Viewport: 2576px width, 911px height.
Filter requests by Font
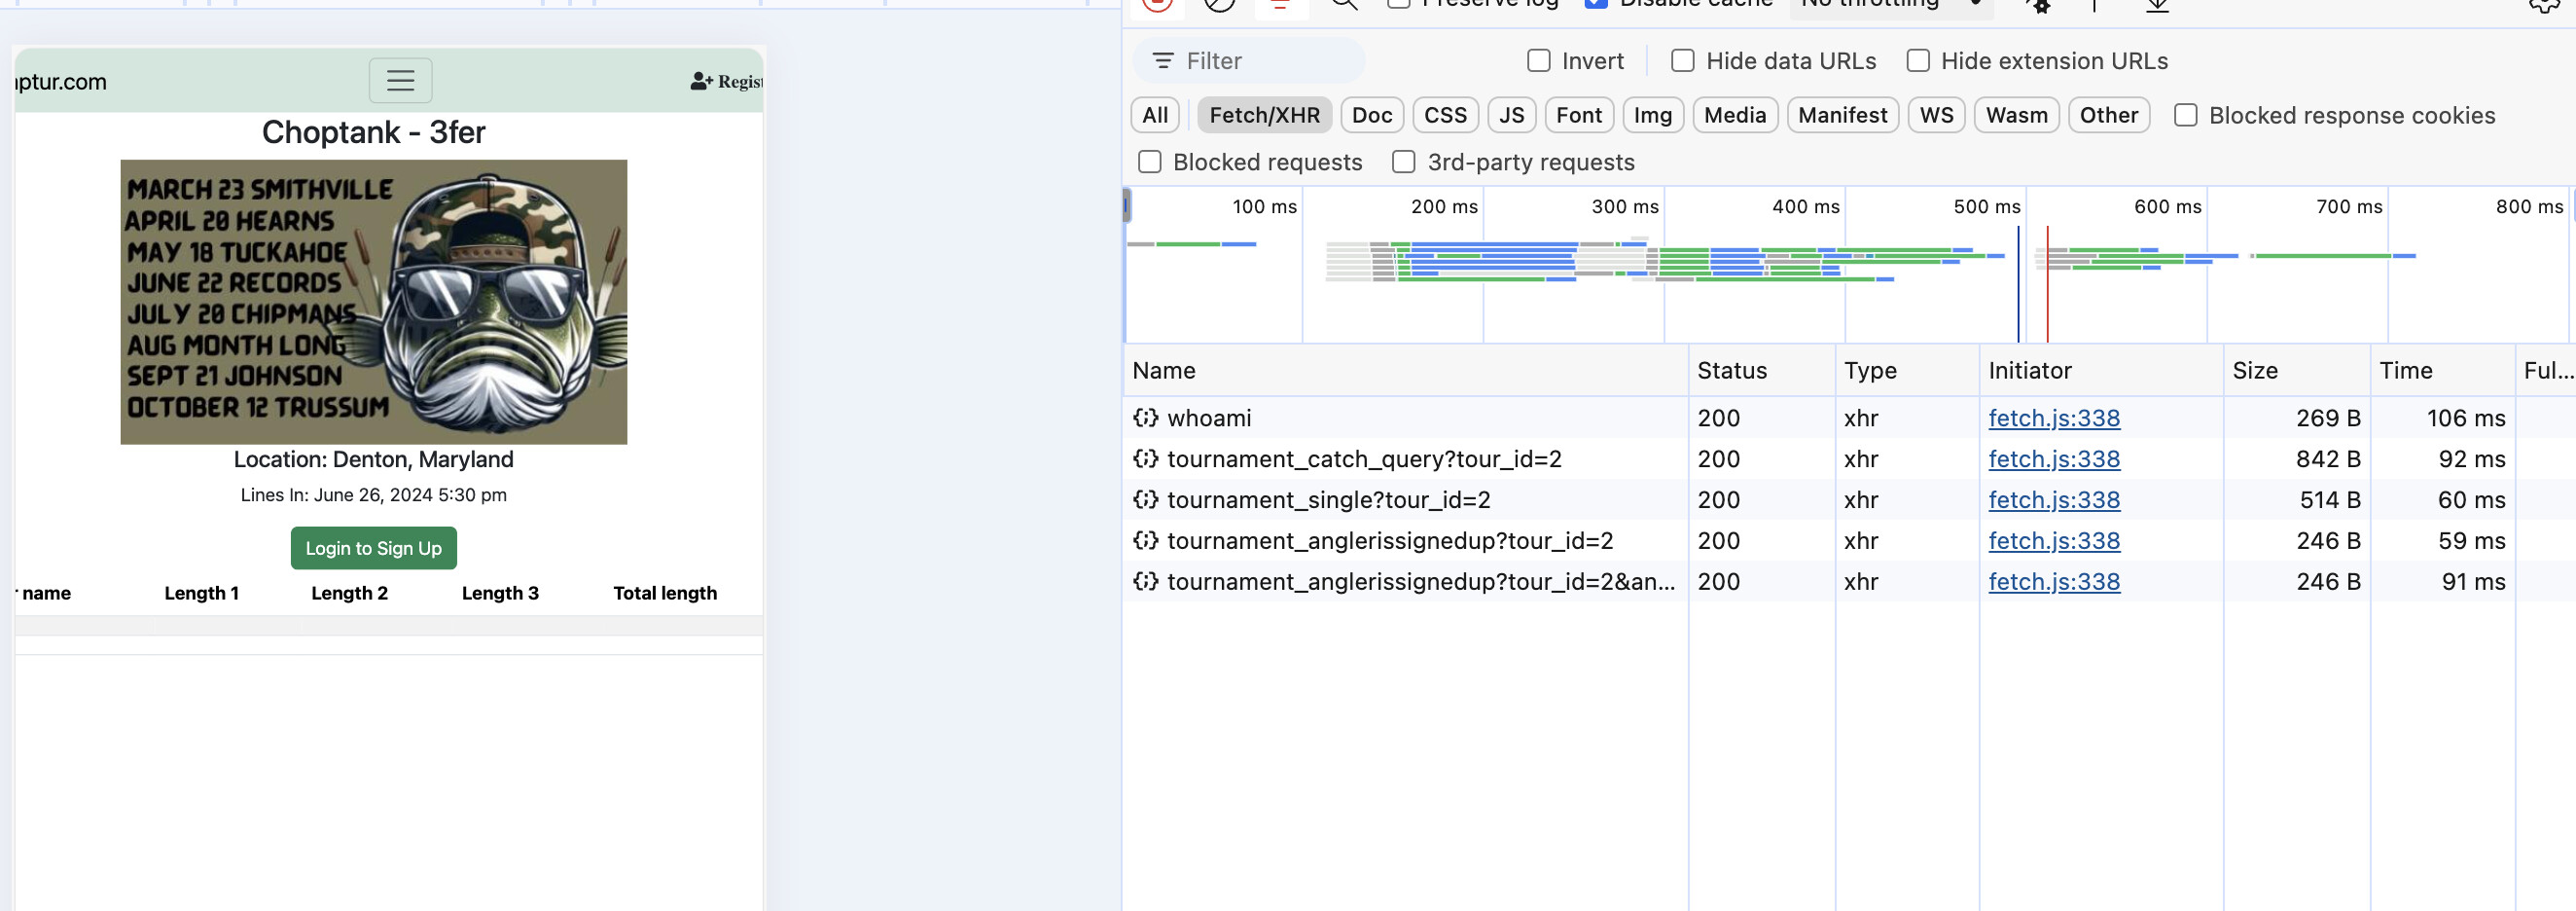[1578, 116]
